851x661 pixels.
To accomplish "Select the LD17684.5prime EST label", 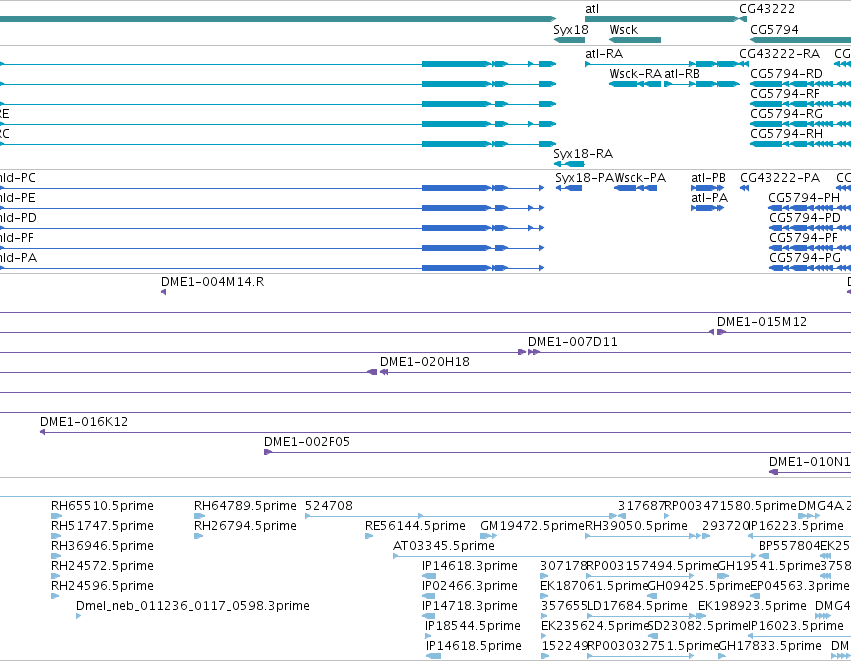I will tap(638, 606).
